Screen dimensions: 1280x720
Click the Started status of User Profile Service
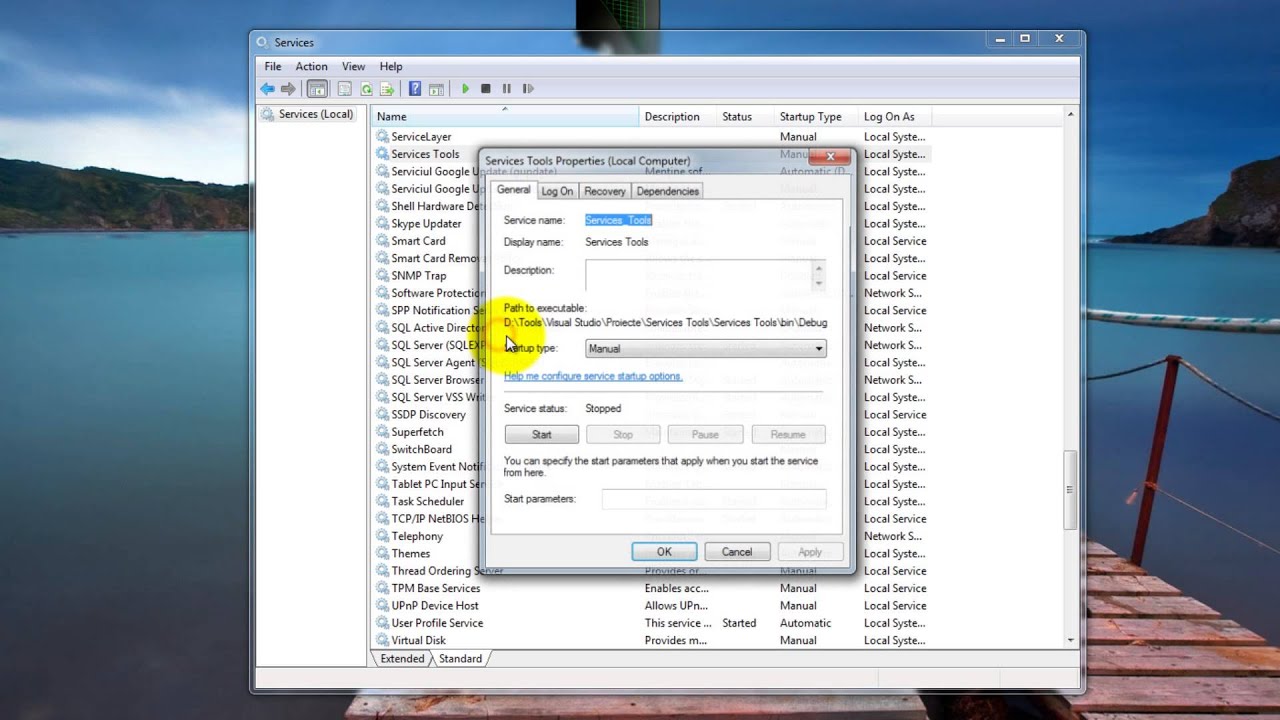coord(739,623)
